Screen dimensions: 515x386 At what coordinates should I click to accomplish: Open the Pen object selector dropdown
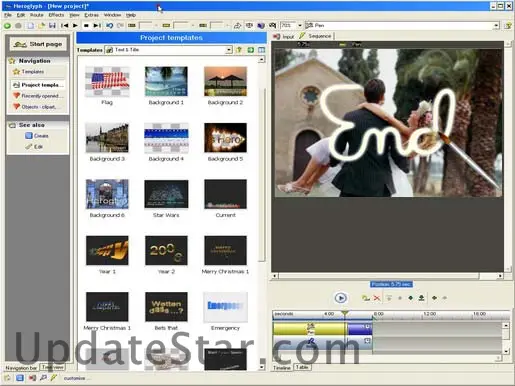click(496, 25)
